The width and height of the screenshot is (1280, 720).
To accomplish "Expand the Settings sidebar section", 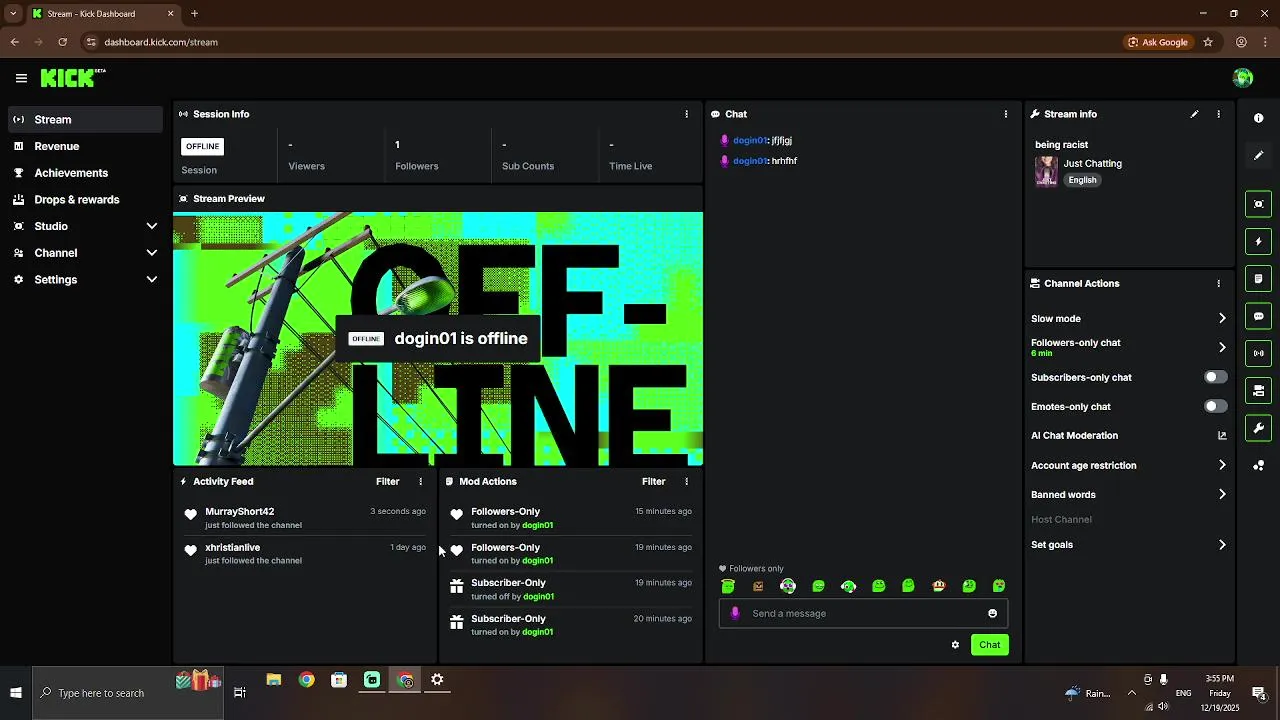I will (x=151, y=280).
